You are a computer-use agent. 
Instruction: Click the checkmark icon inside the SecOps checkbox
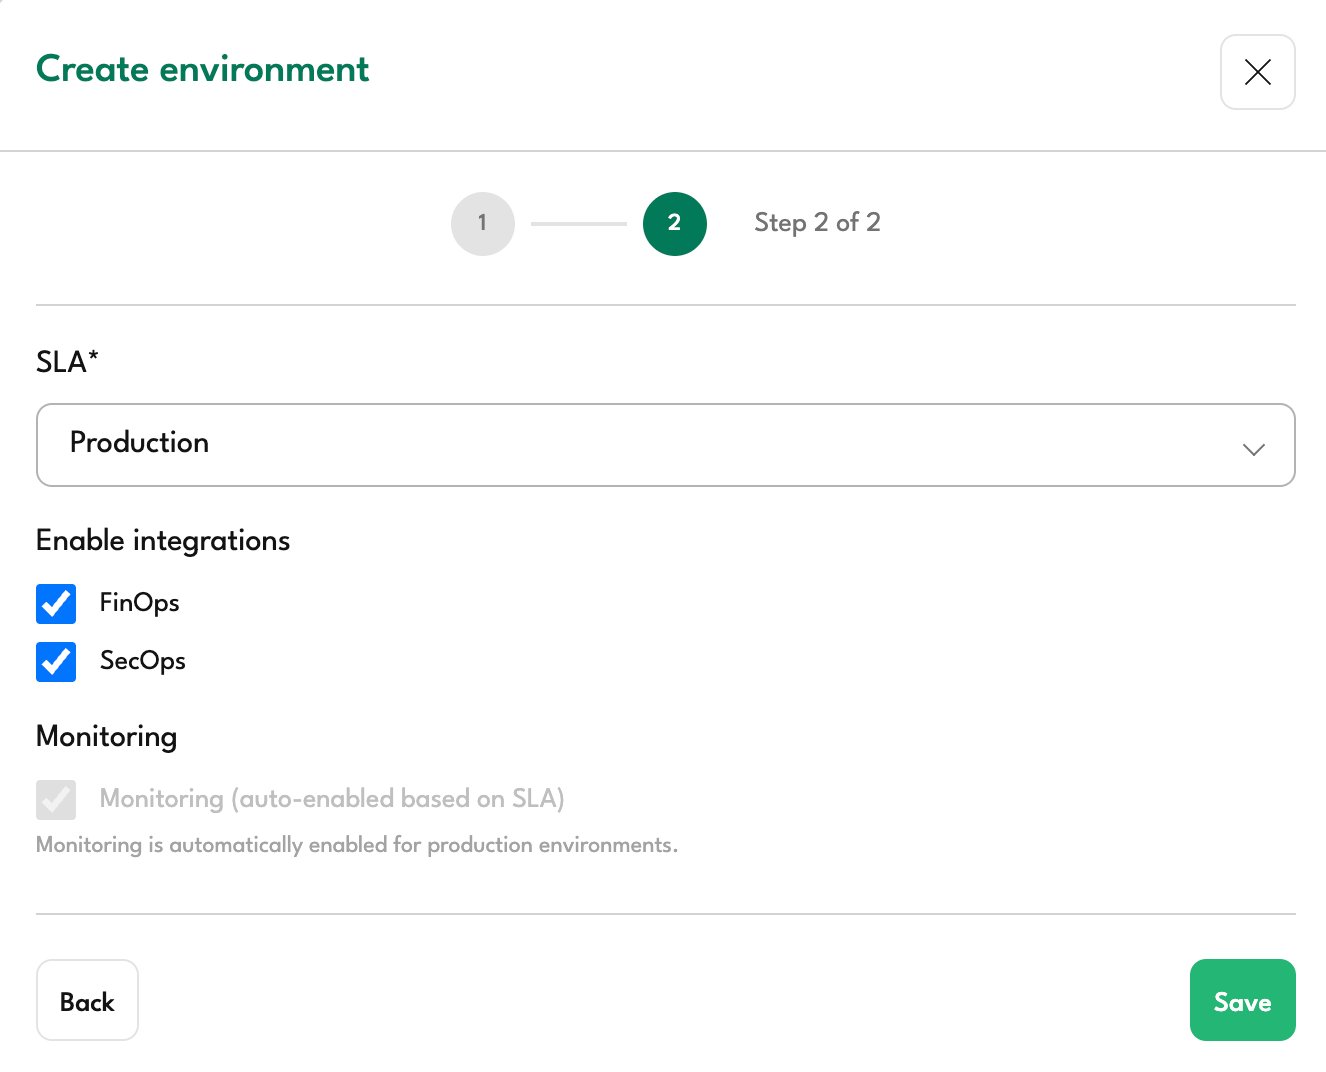coord(56,661)
